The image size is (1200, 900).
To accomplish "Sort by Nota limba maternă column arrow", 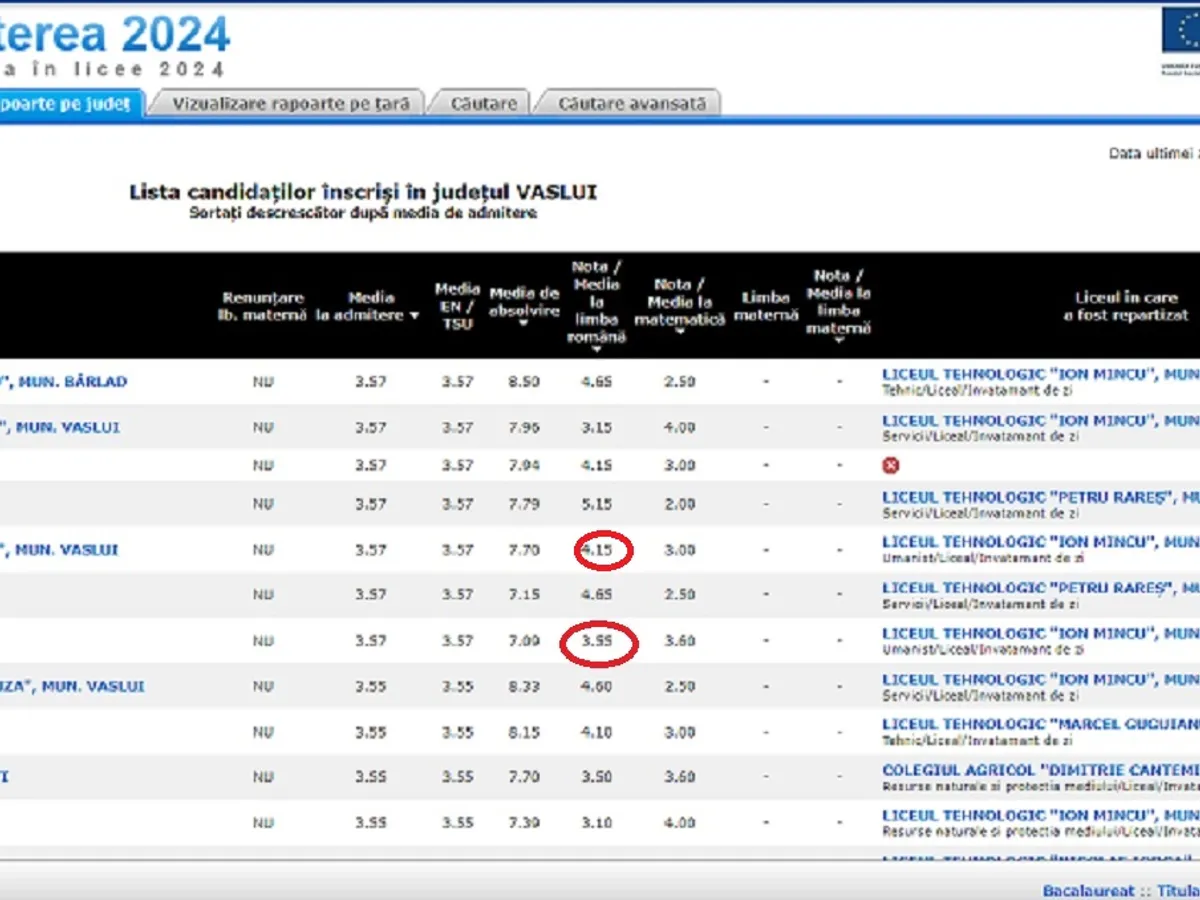I will tap(838, 340).
